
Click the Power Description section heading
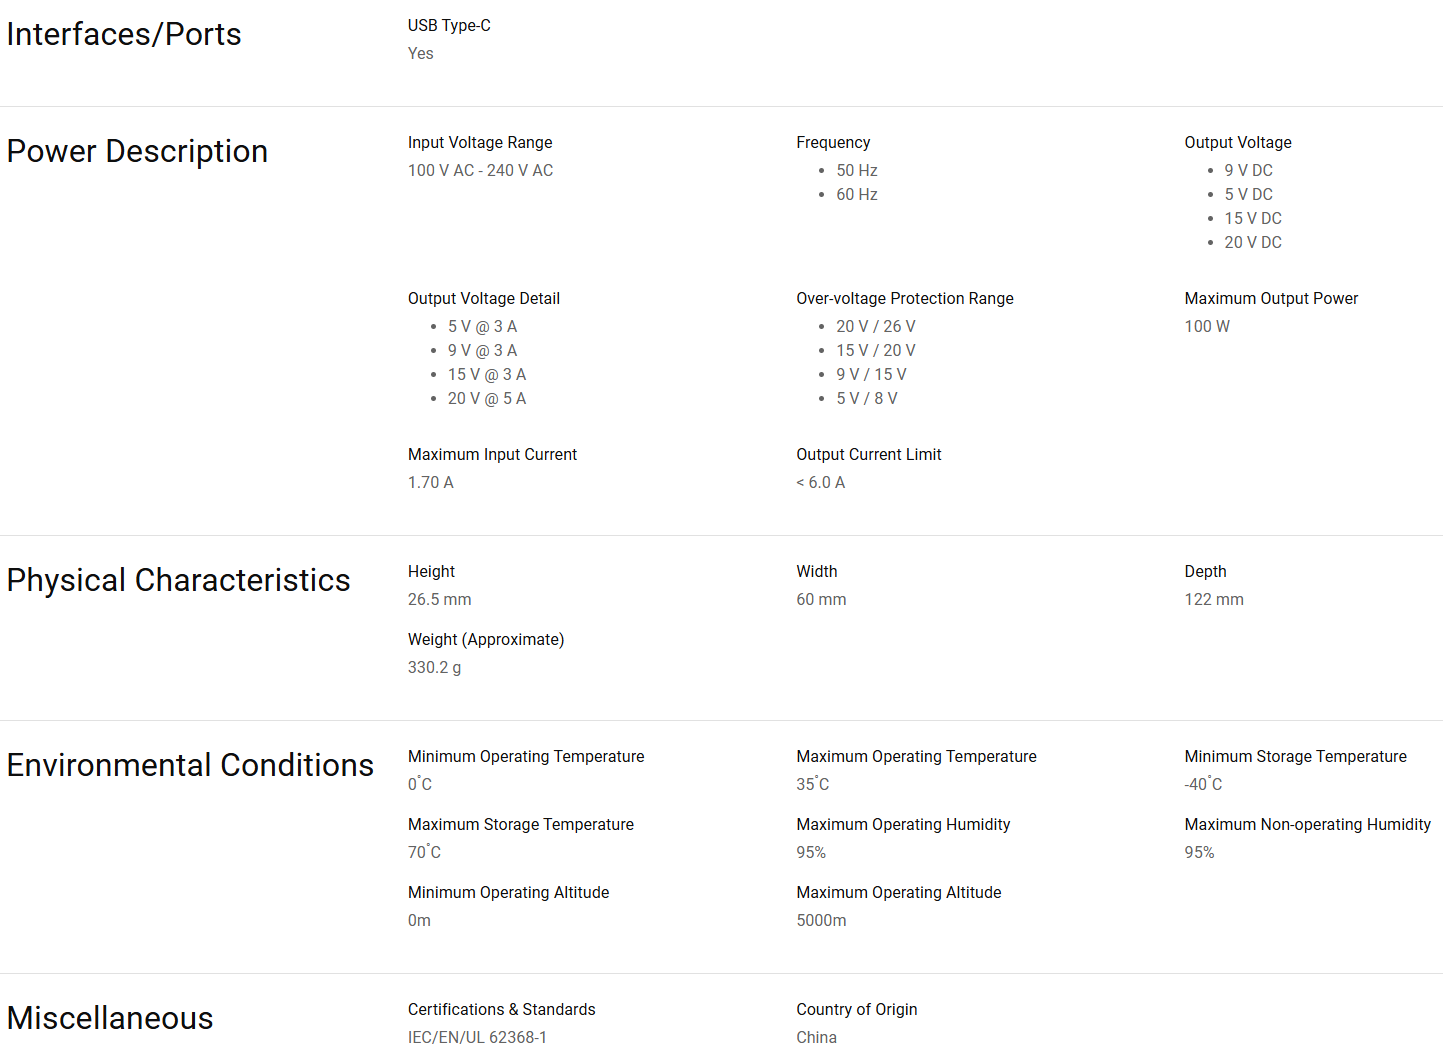coord(137,151)
